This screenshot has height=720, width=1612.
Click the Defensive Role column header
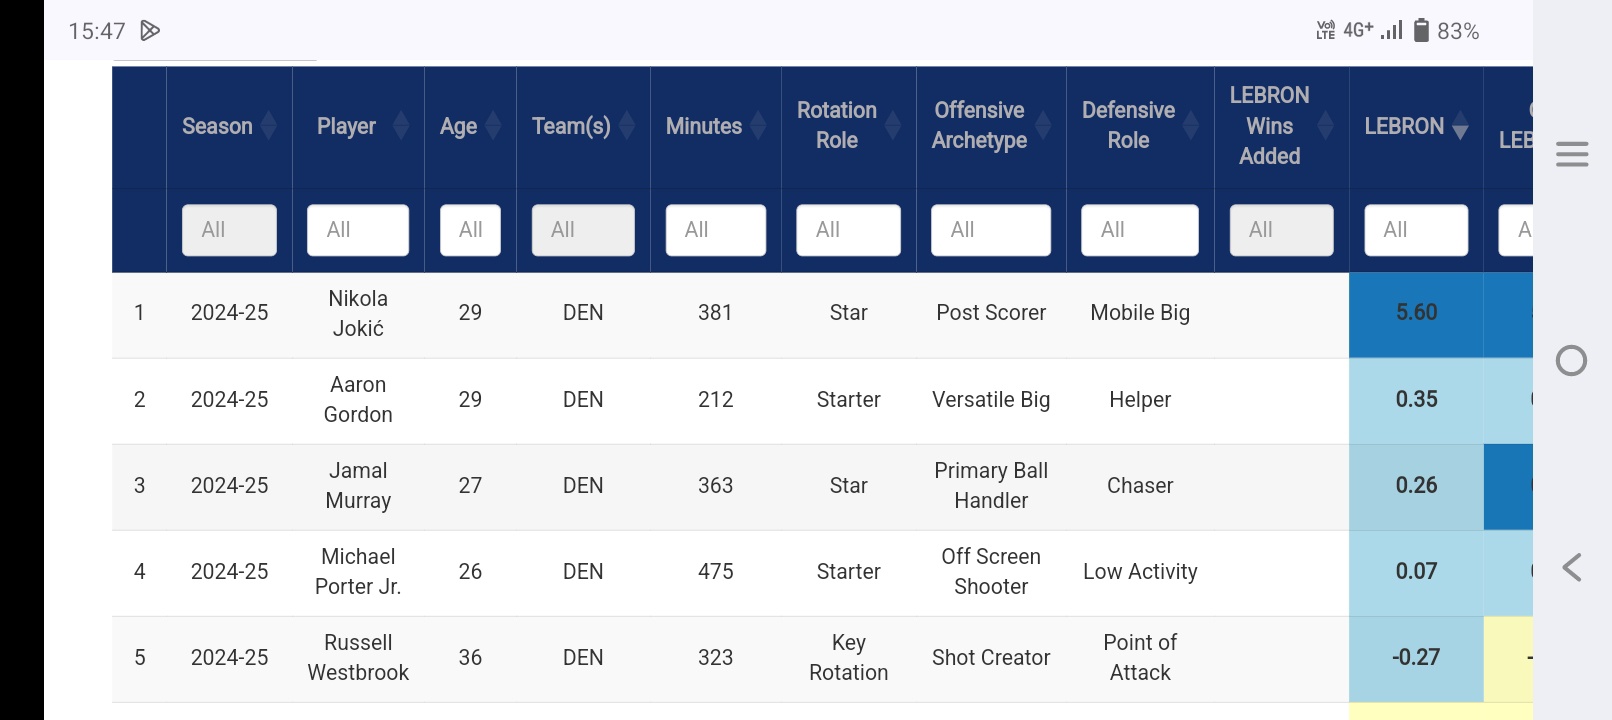(1128, 126)
